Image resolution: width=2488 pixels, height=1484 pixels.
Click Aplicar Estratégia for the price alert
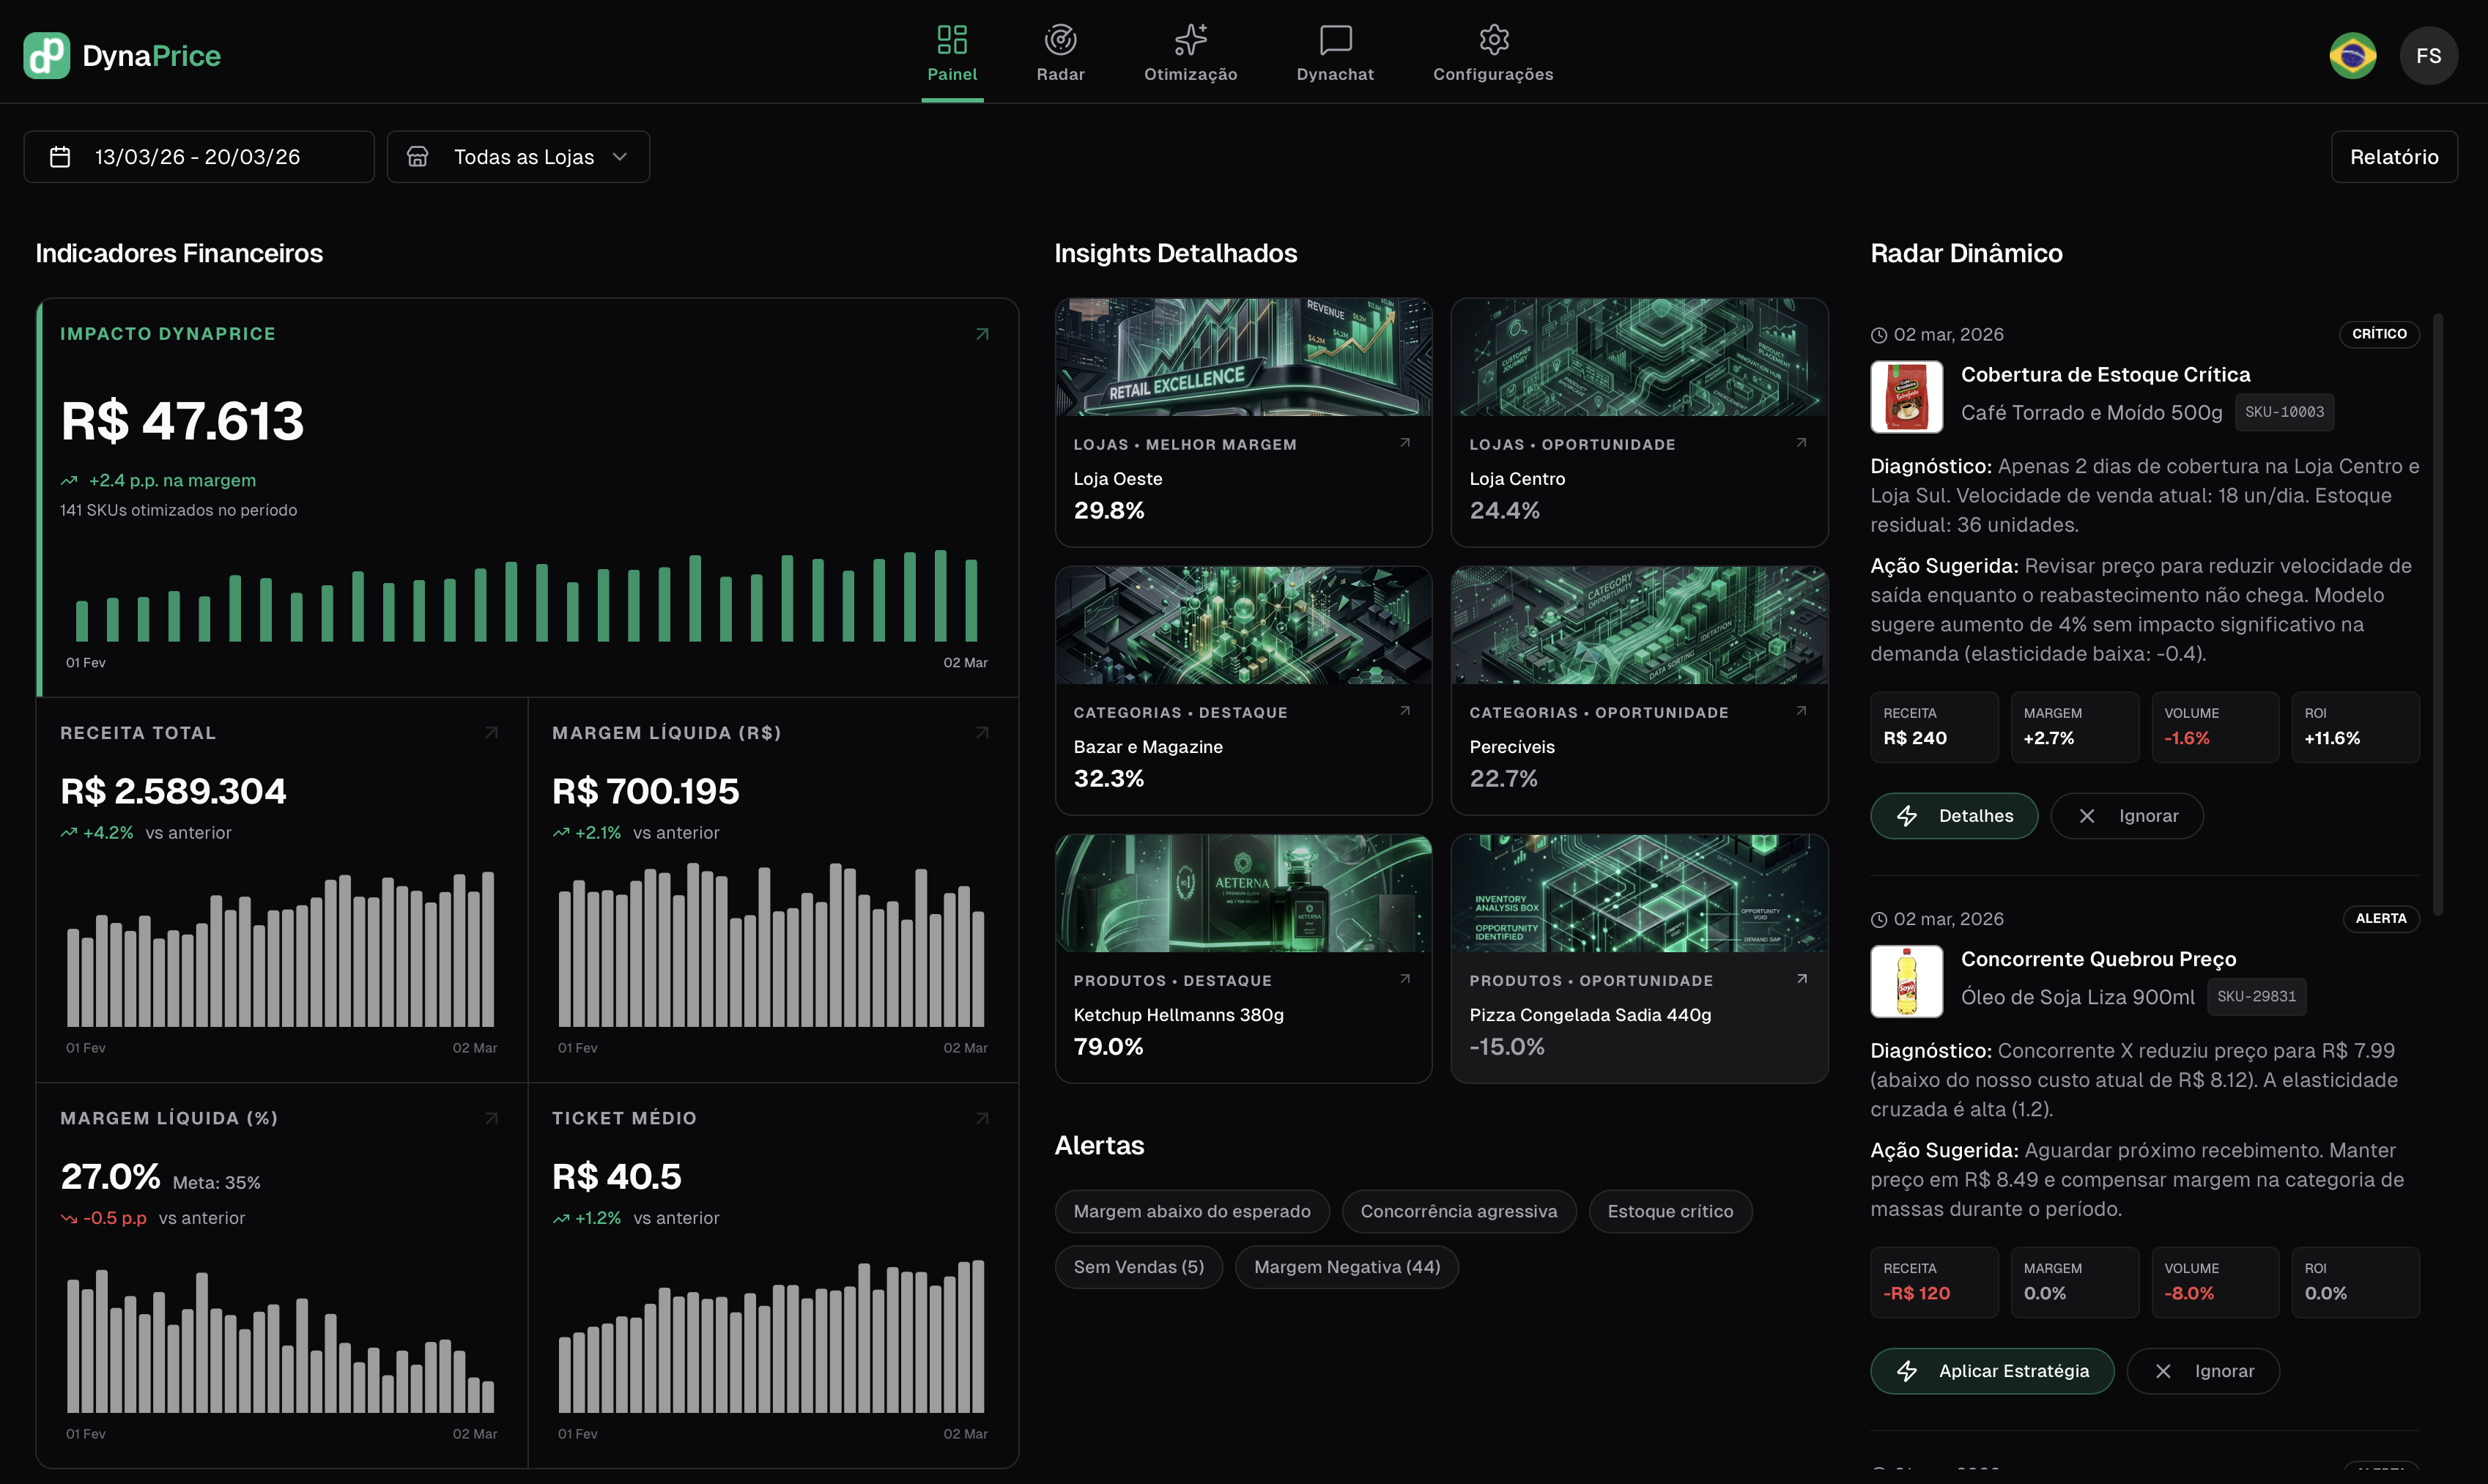tap(1991, 1371)
